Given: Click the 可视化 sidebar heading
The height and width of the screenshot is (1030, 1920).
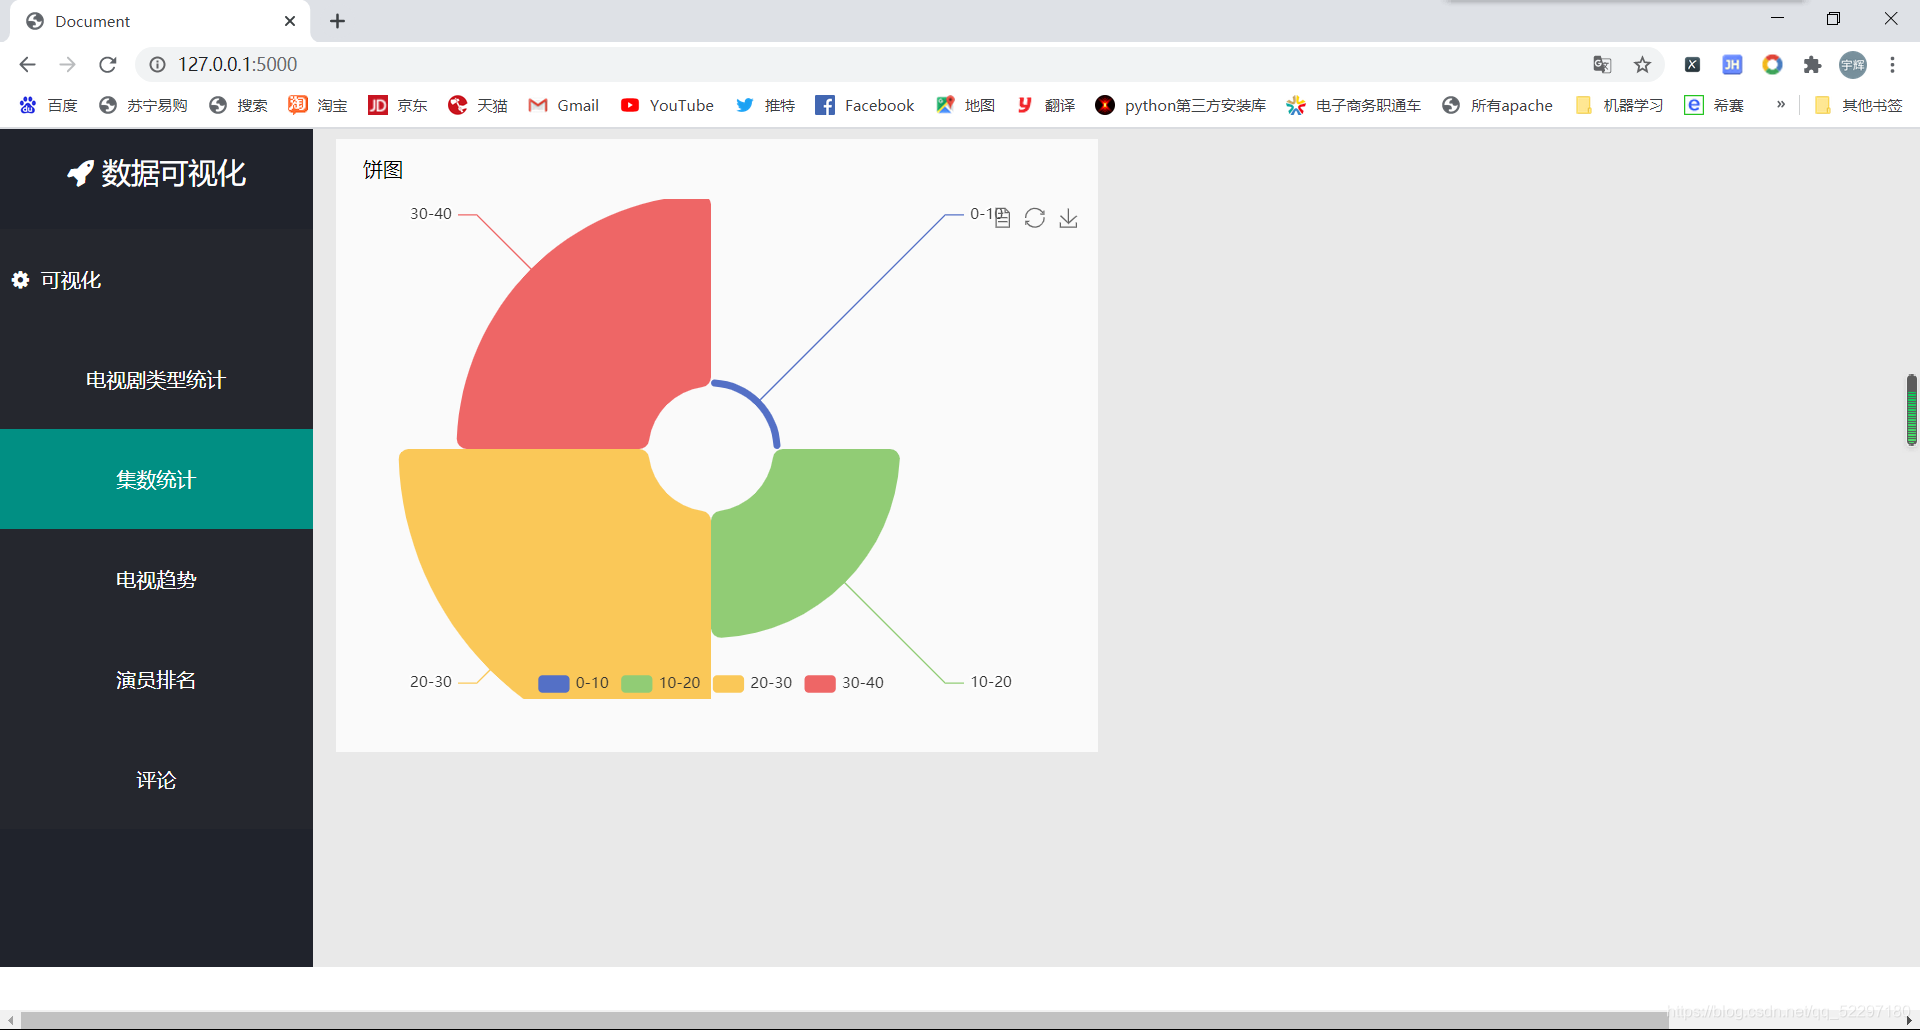Looking at the screenshot, I should point(71,280).
